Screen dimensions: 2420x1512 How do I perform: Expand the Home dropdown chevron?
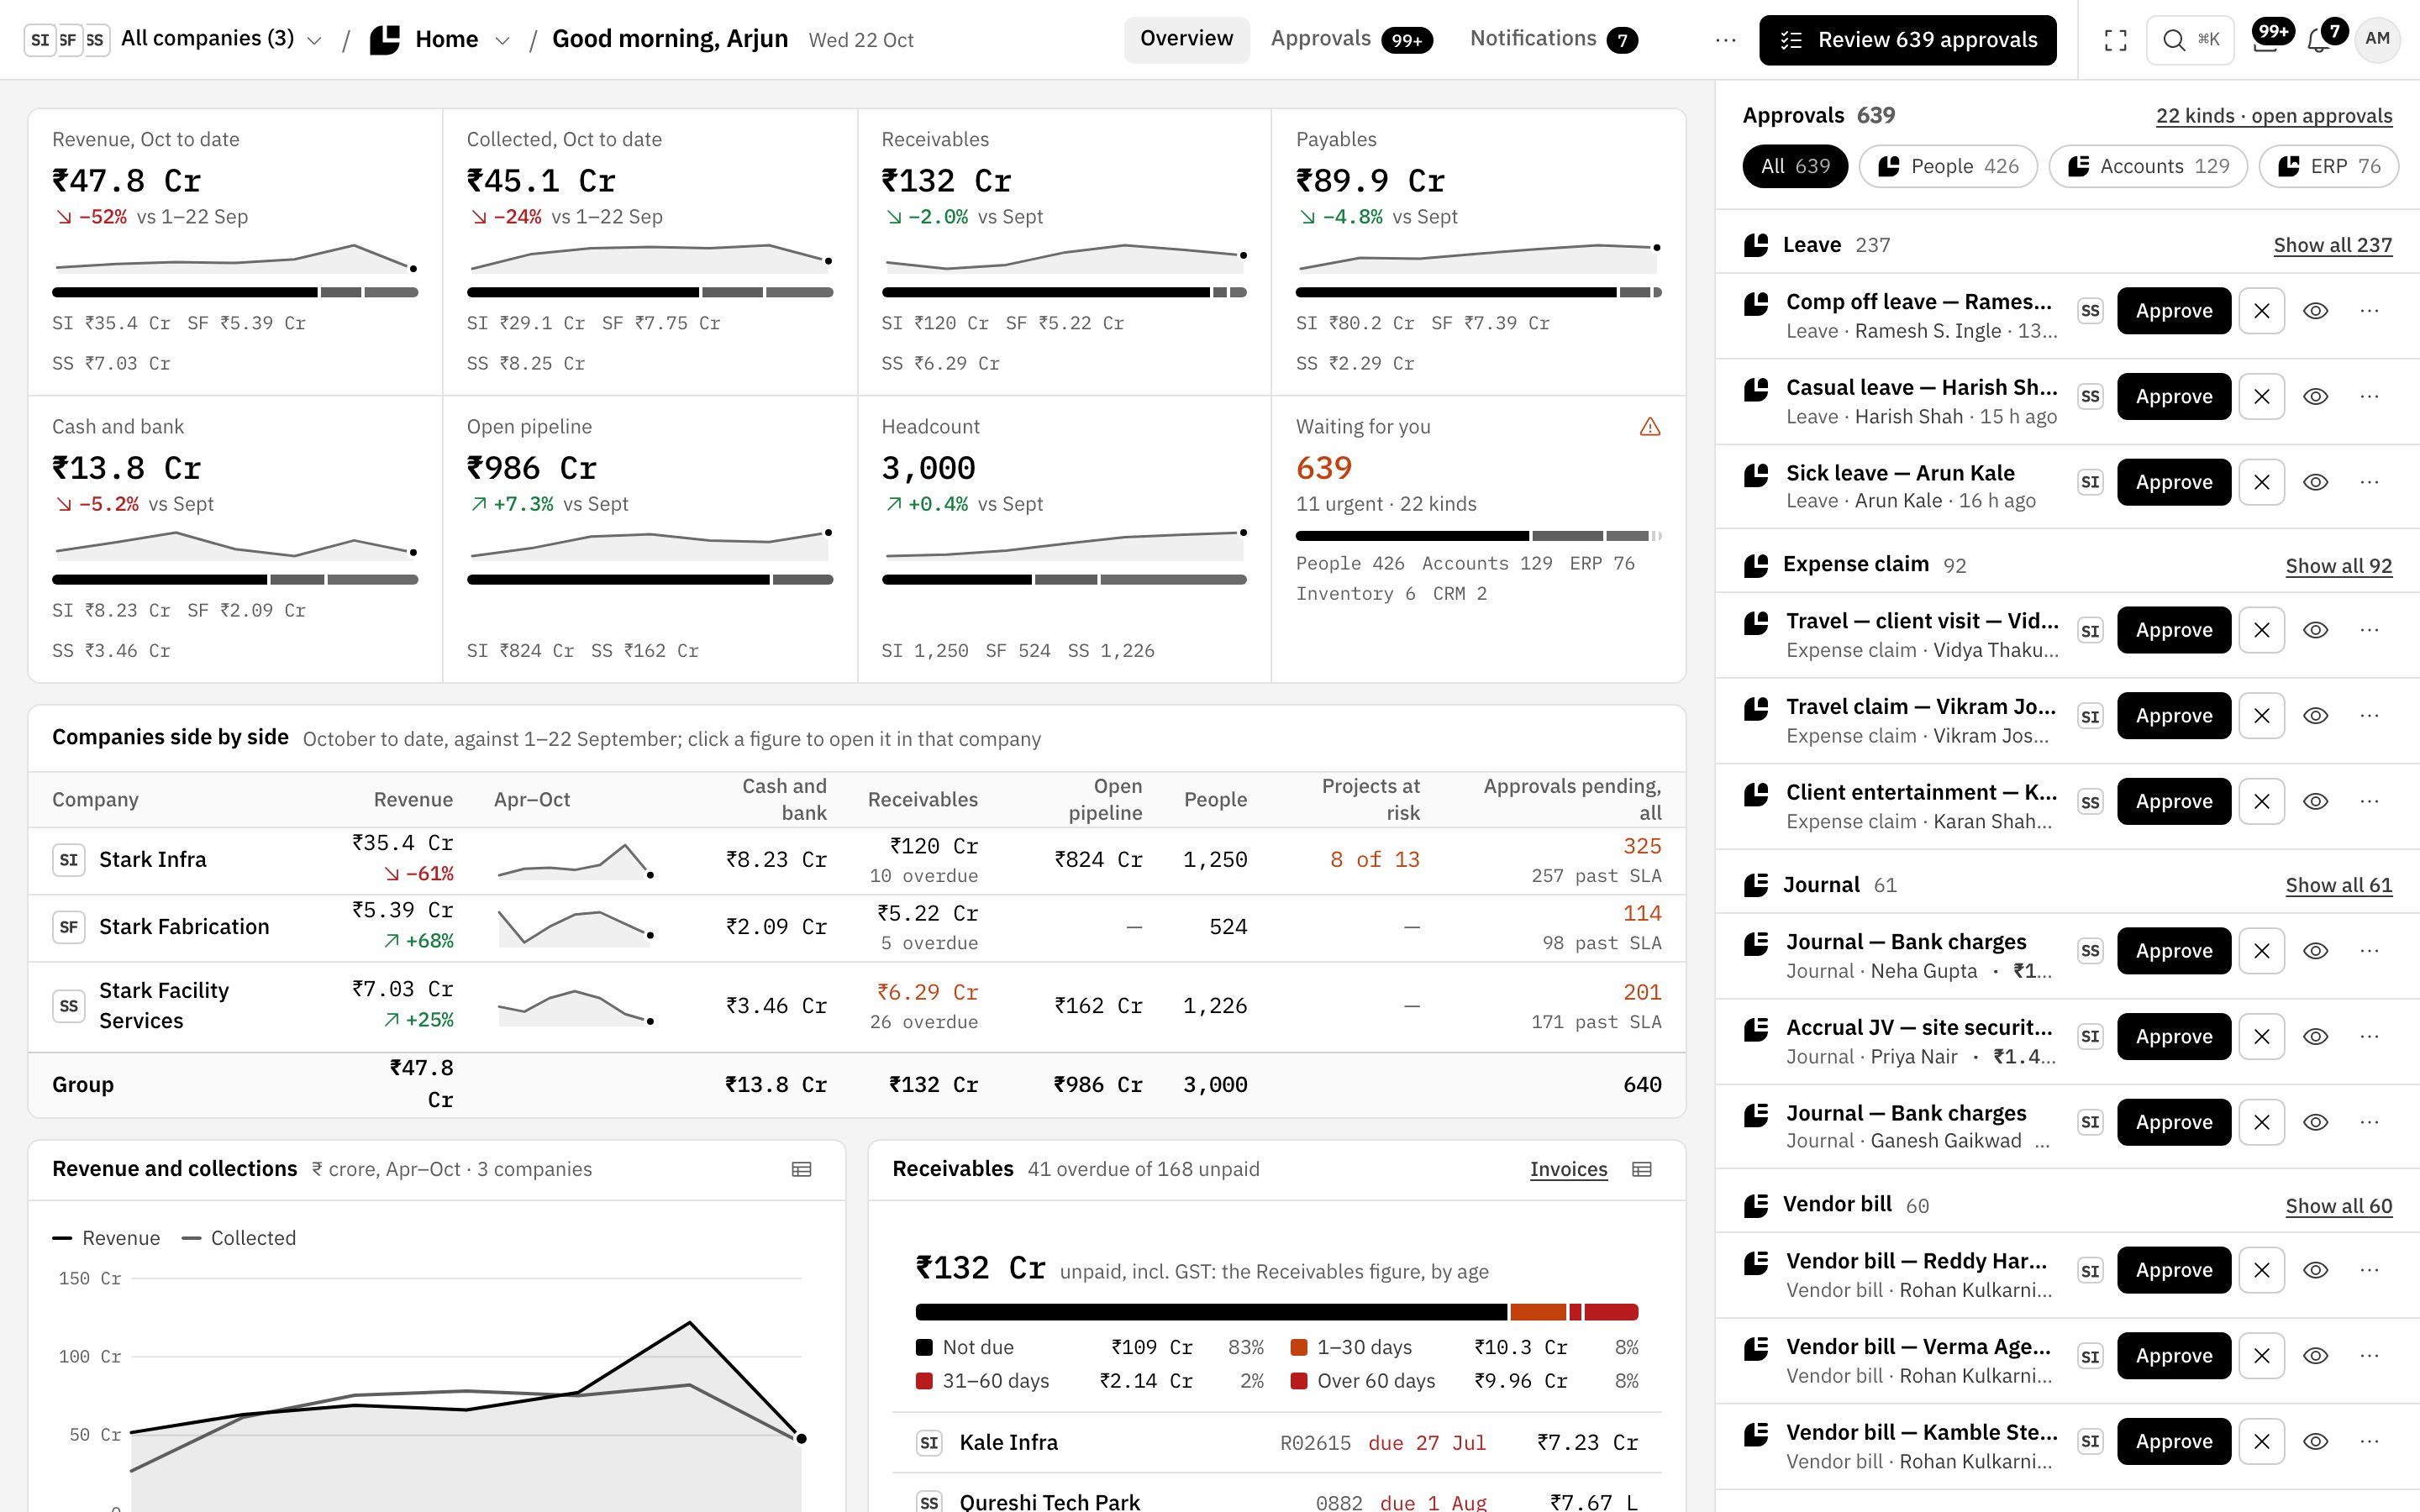click(x=503, y=40)
